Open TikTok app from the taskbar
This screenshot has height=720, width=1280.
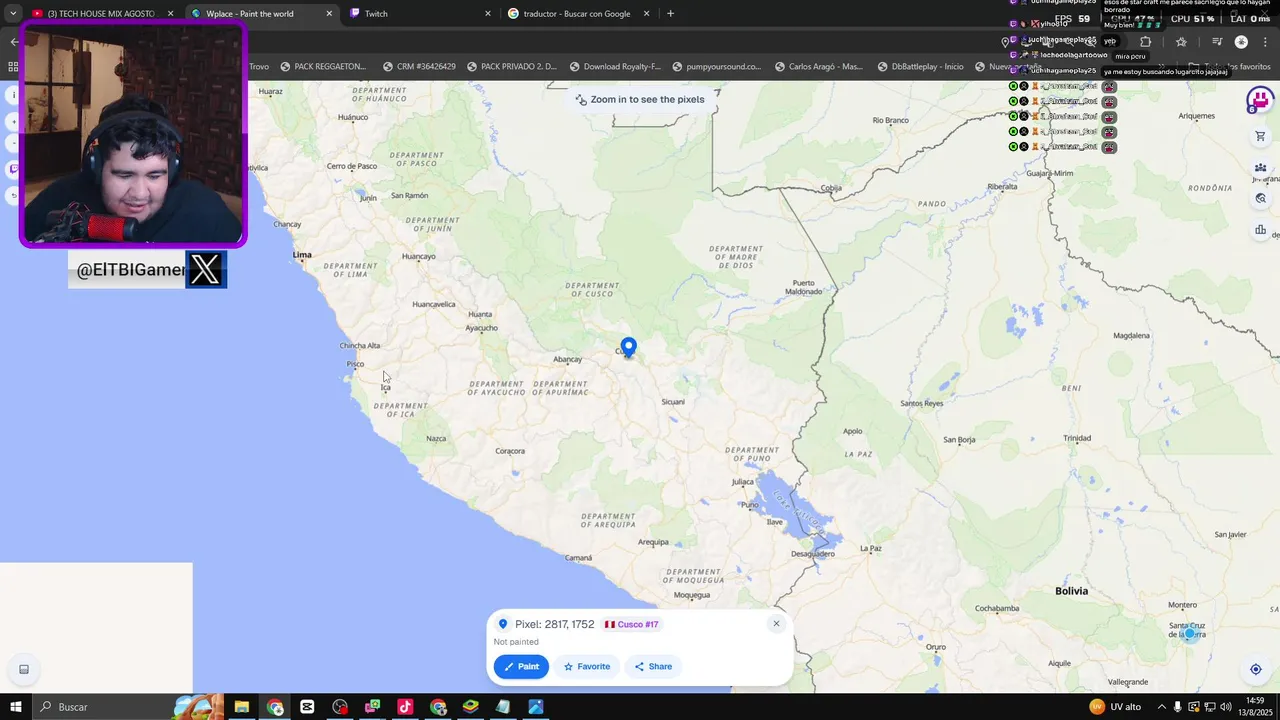tap(405, 707)
